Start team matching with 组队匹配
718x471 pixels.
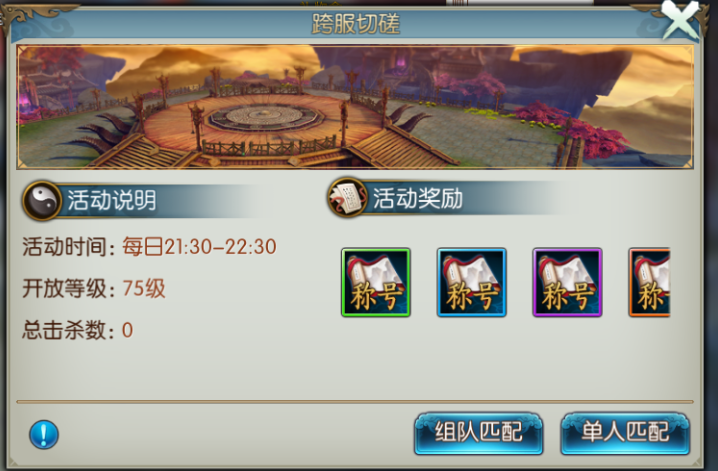[479, 433]
